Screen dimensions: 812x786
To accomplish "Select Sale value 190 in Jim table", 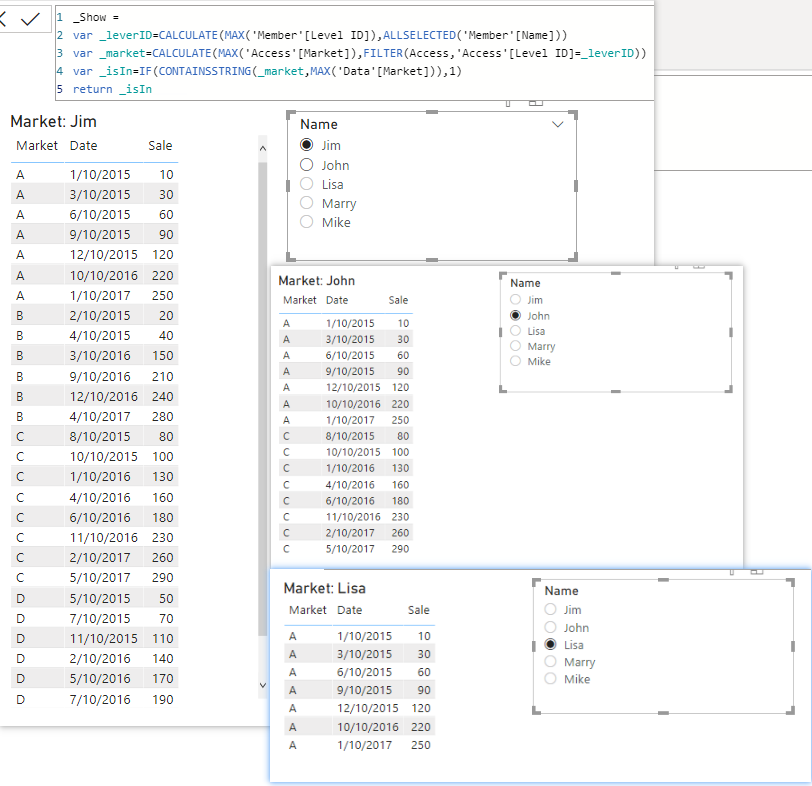I will tap(163, 700).
